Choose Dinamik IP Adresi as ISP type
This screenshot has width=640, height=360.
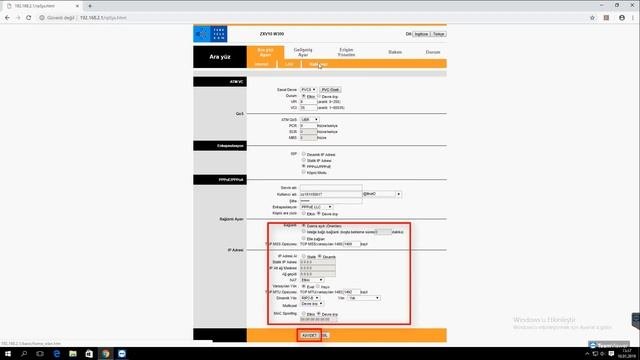click(304, 154)
